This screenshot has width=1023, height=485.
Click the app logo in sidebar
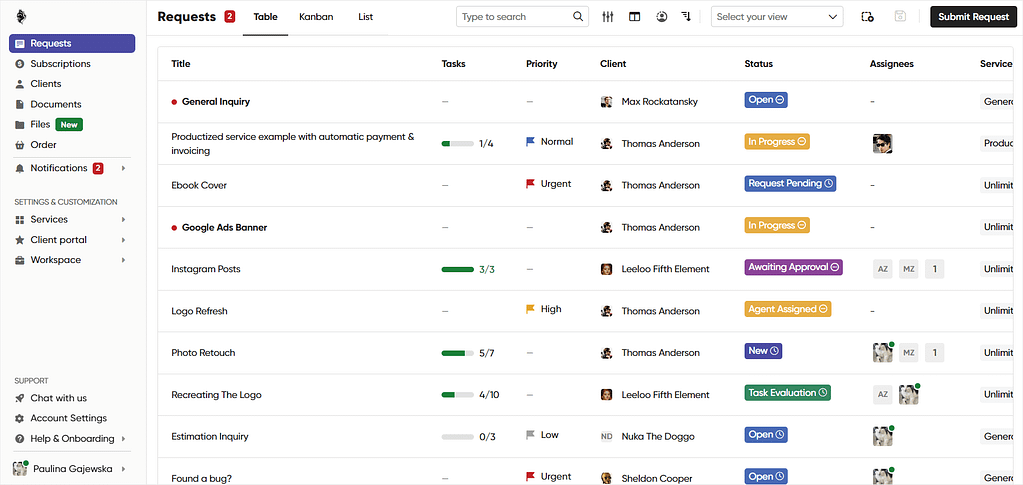(21, 16)
